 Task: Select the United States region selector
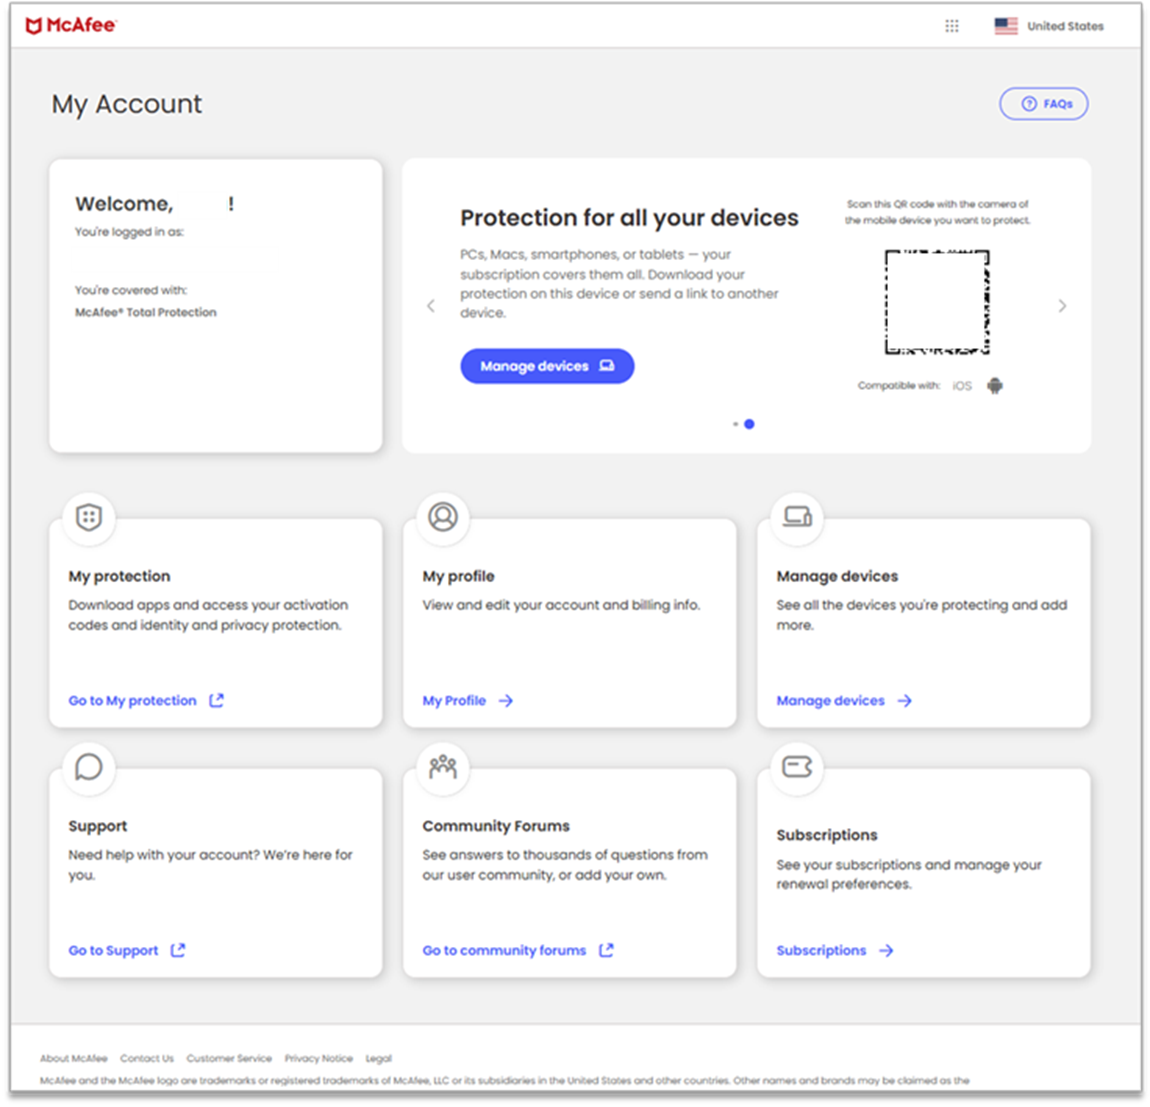click(1049, 26)
